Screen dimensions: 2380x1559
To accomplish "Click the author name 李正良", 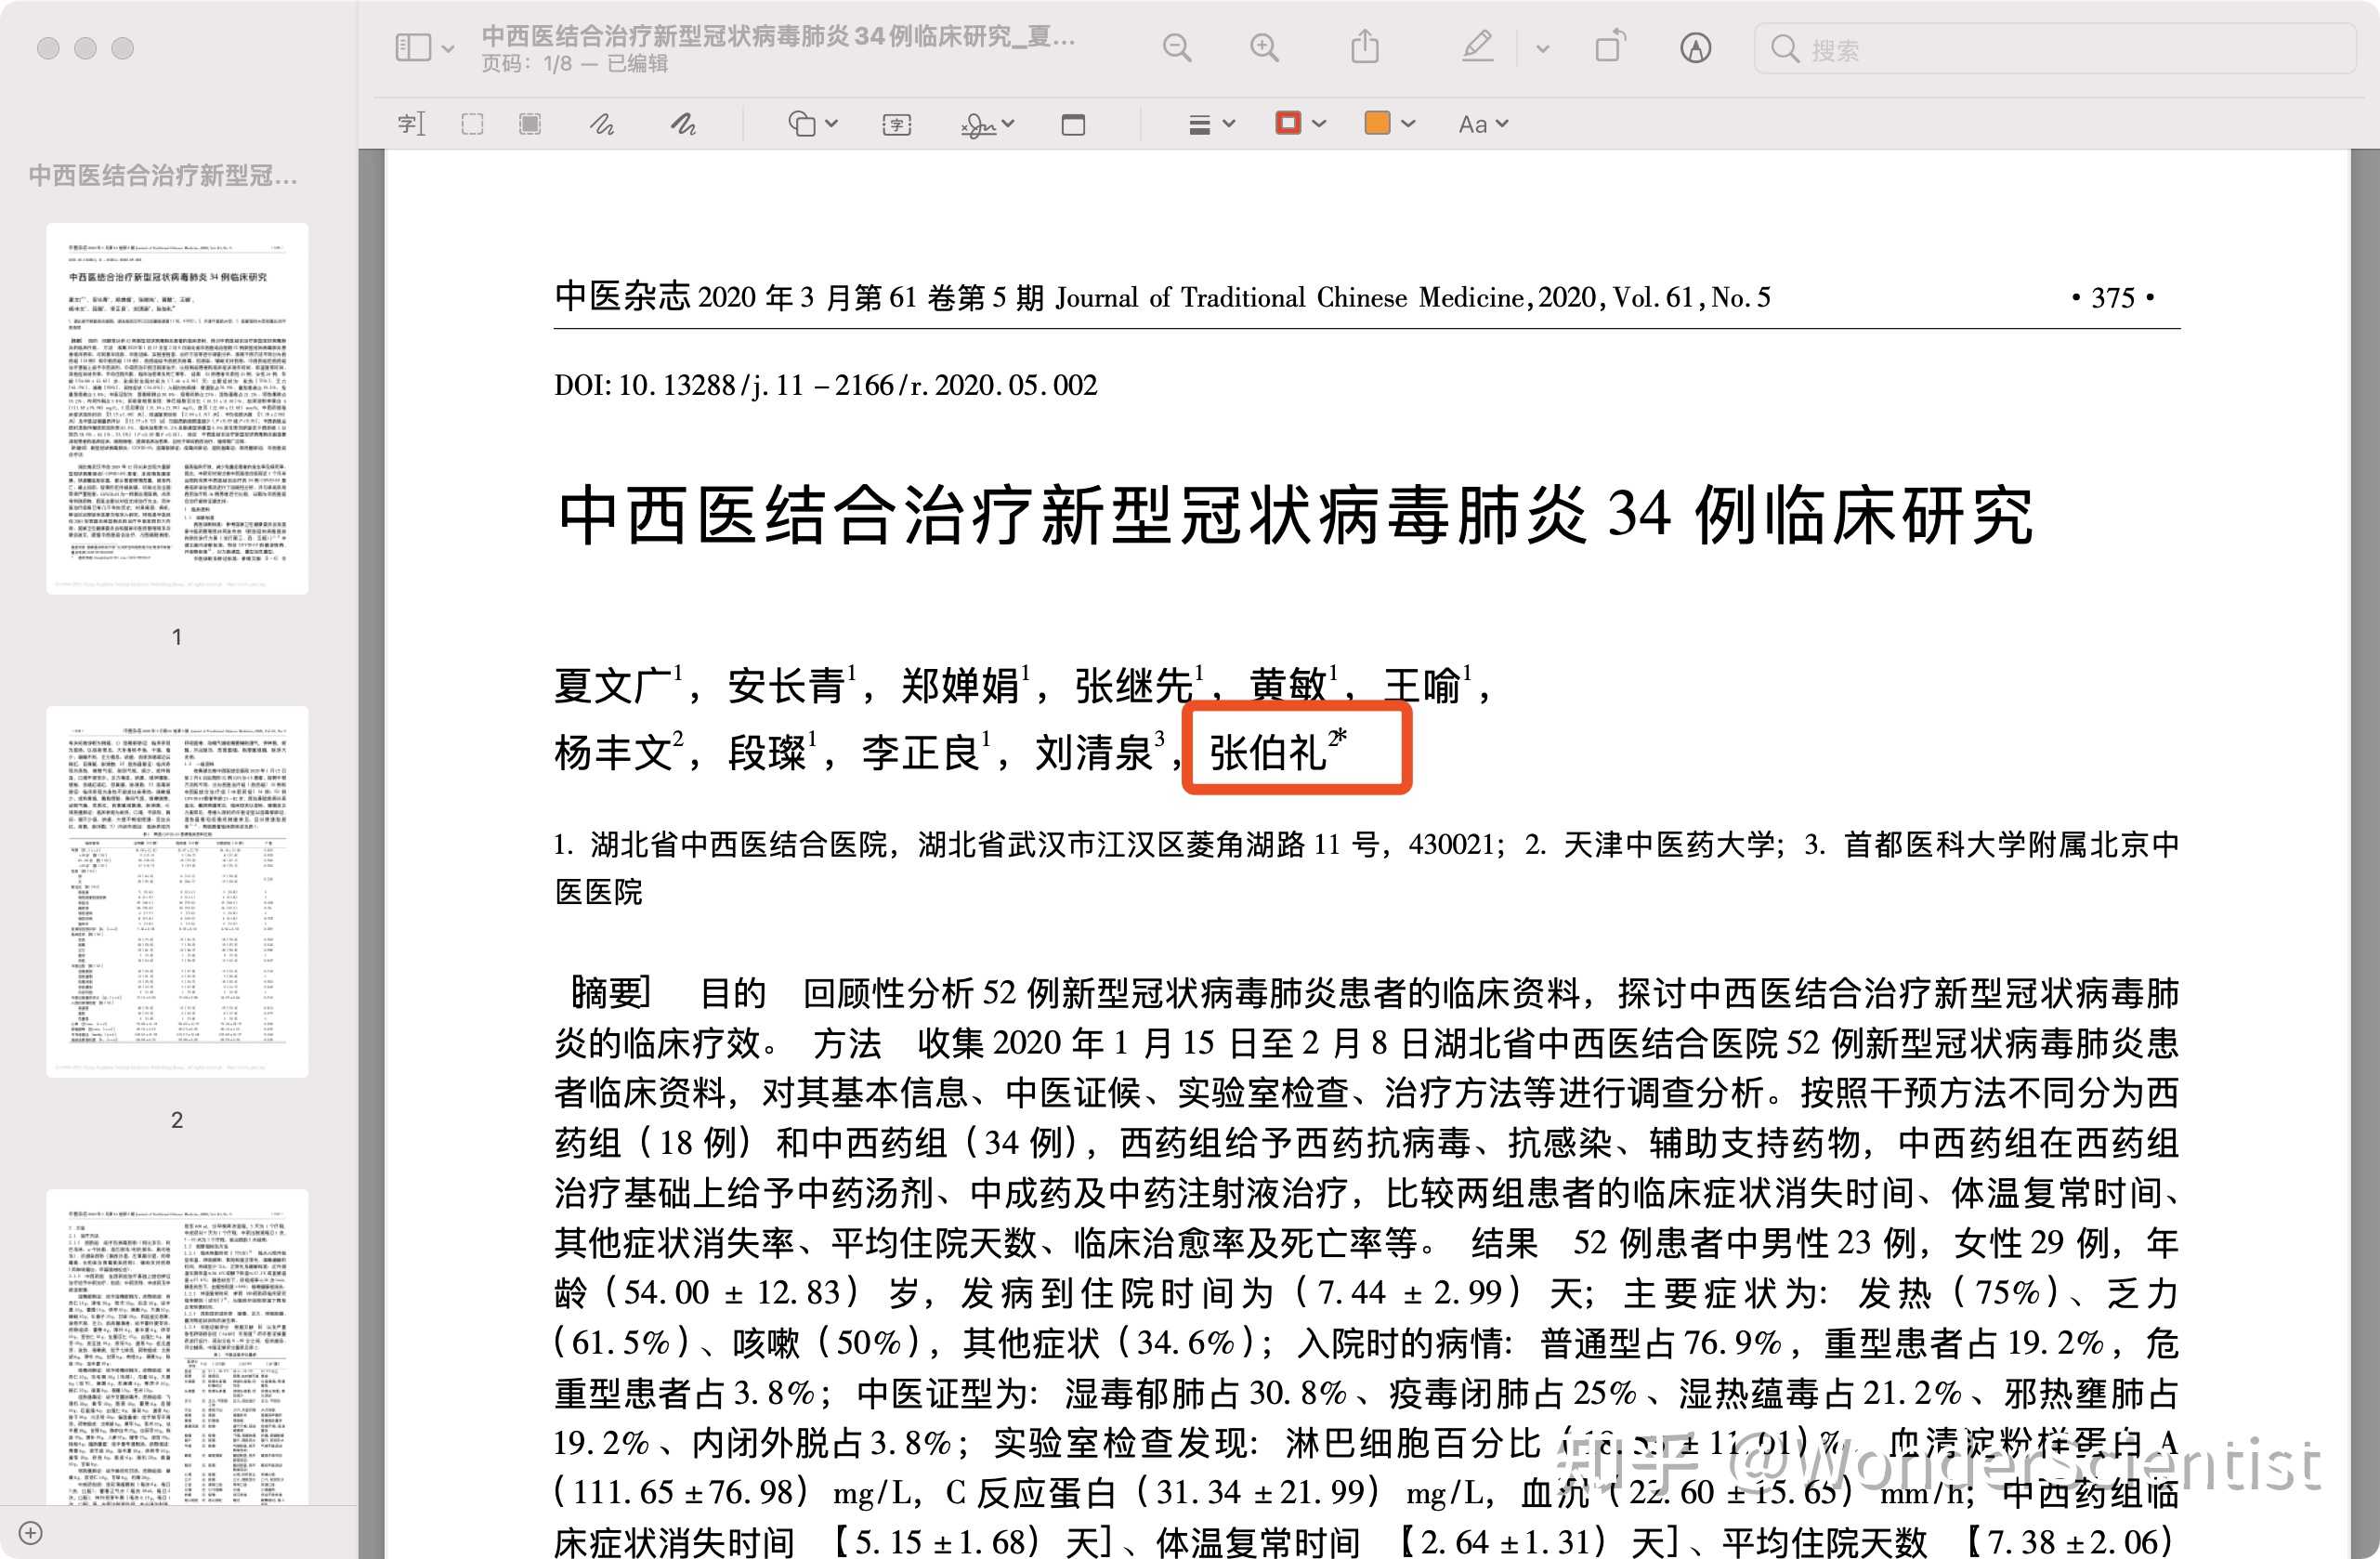I will pos(920,752).
